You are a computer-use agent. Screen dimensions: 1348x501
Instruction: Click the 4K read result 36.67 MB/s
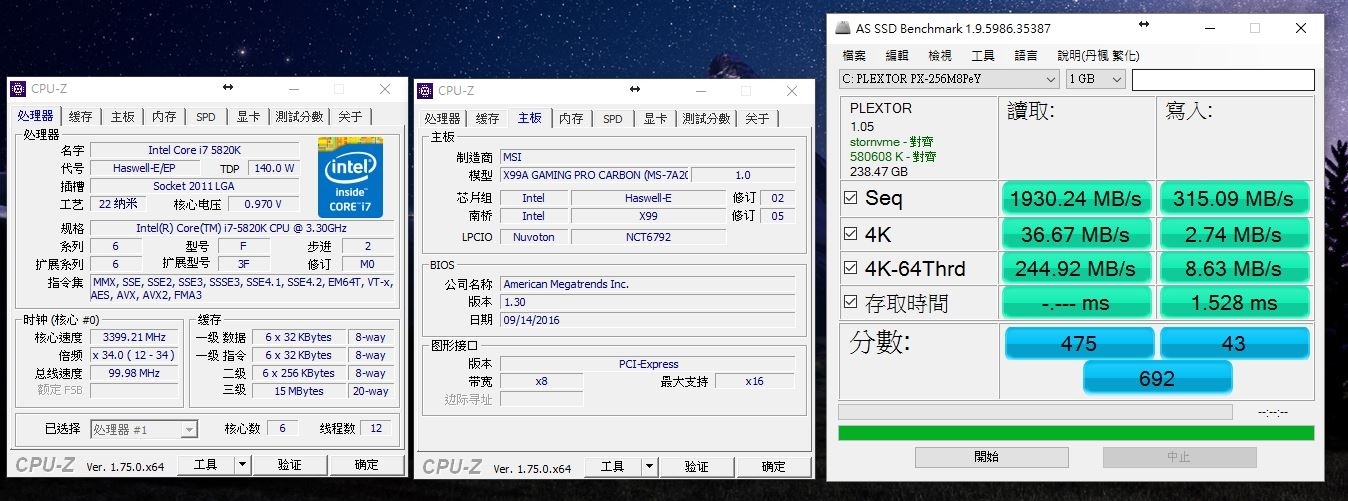[1076, 233]
